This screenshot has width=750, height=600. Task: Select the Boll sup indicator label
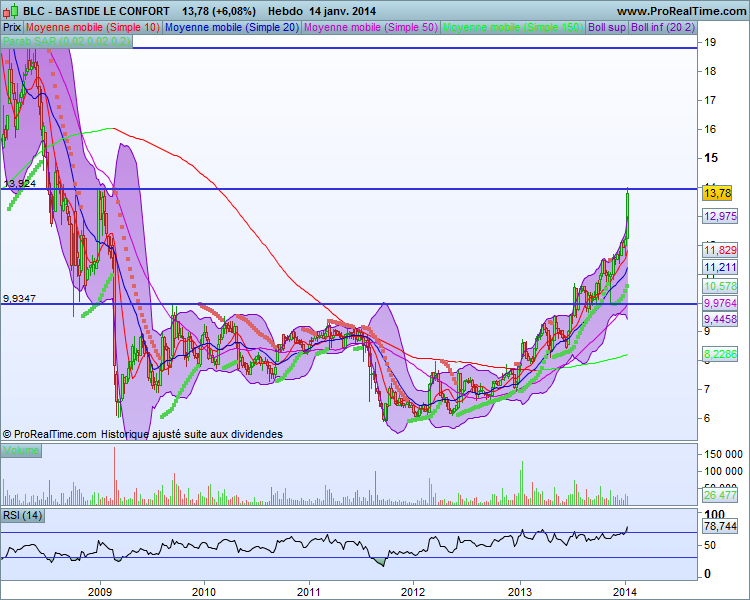point(607,27)
